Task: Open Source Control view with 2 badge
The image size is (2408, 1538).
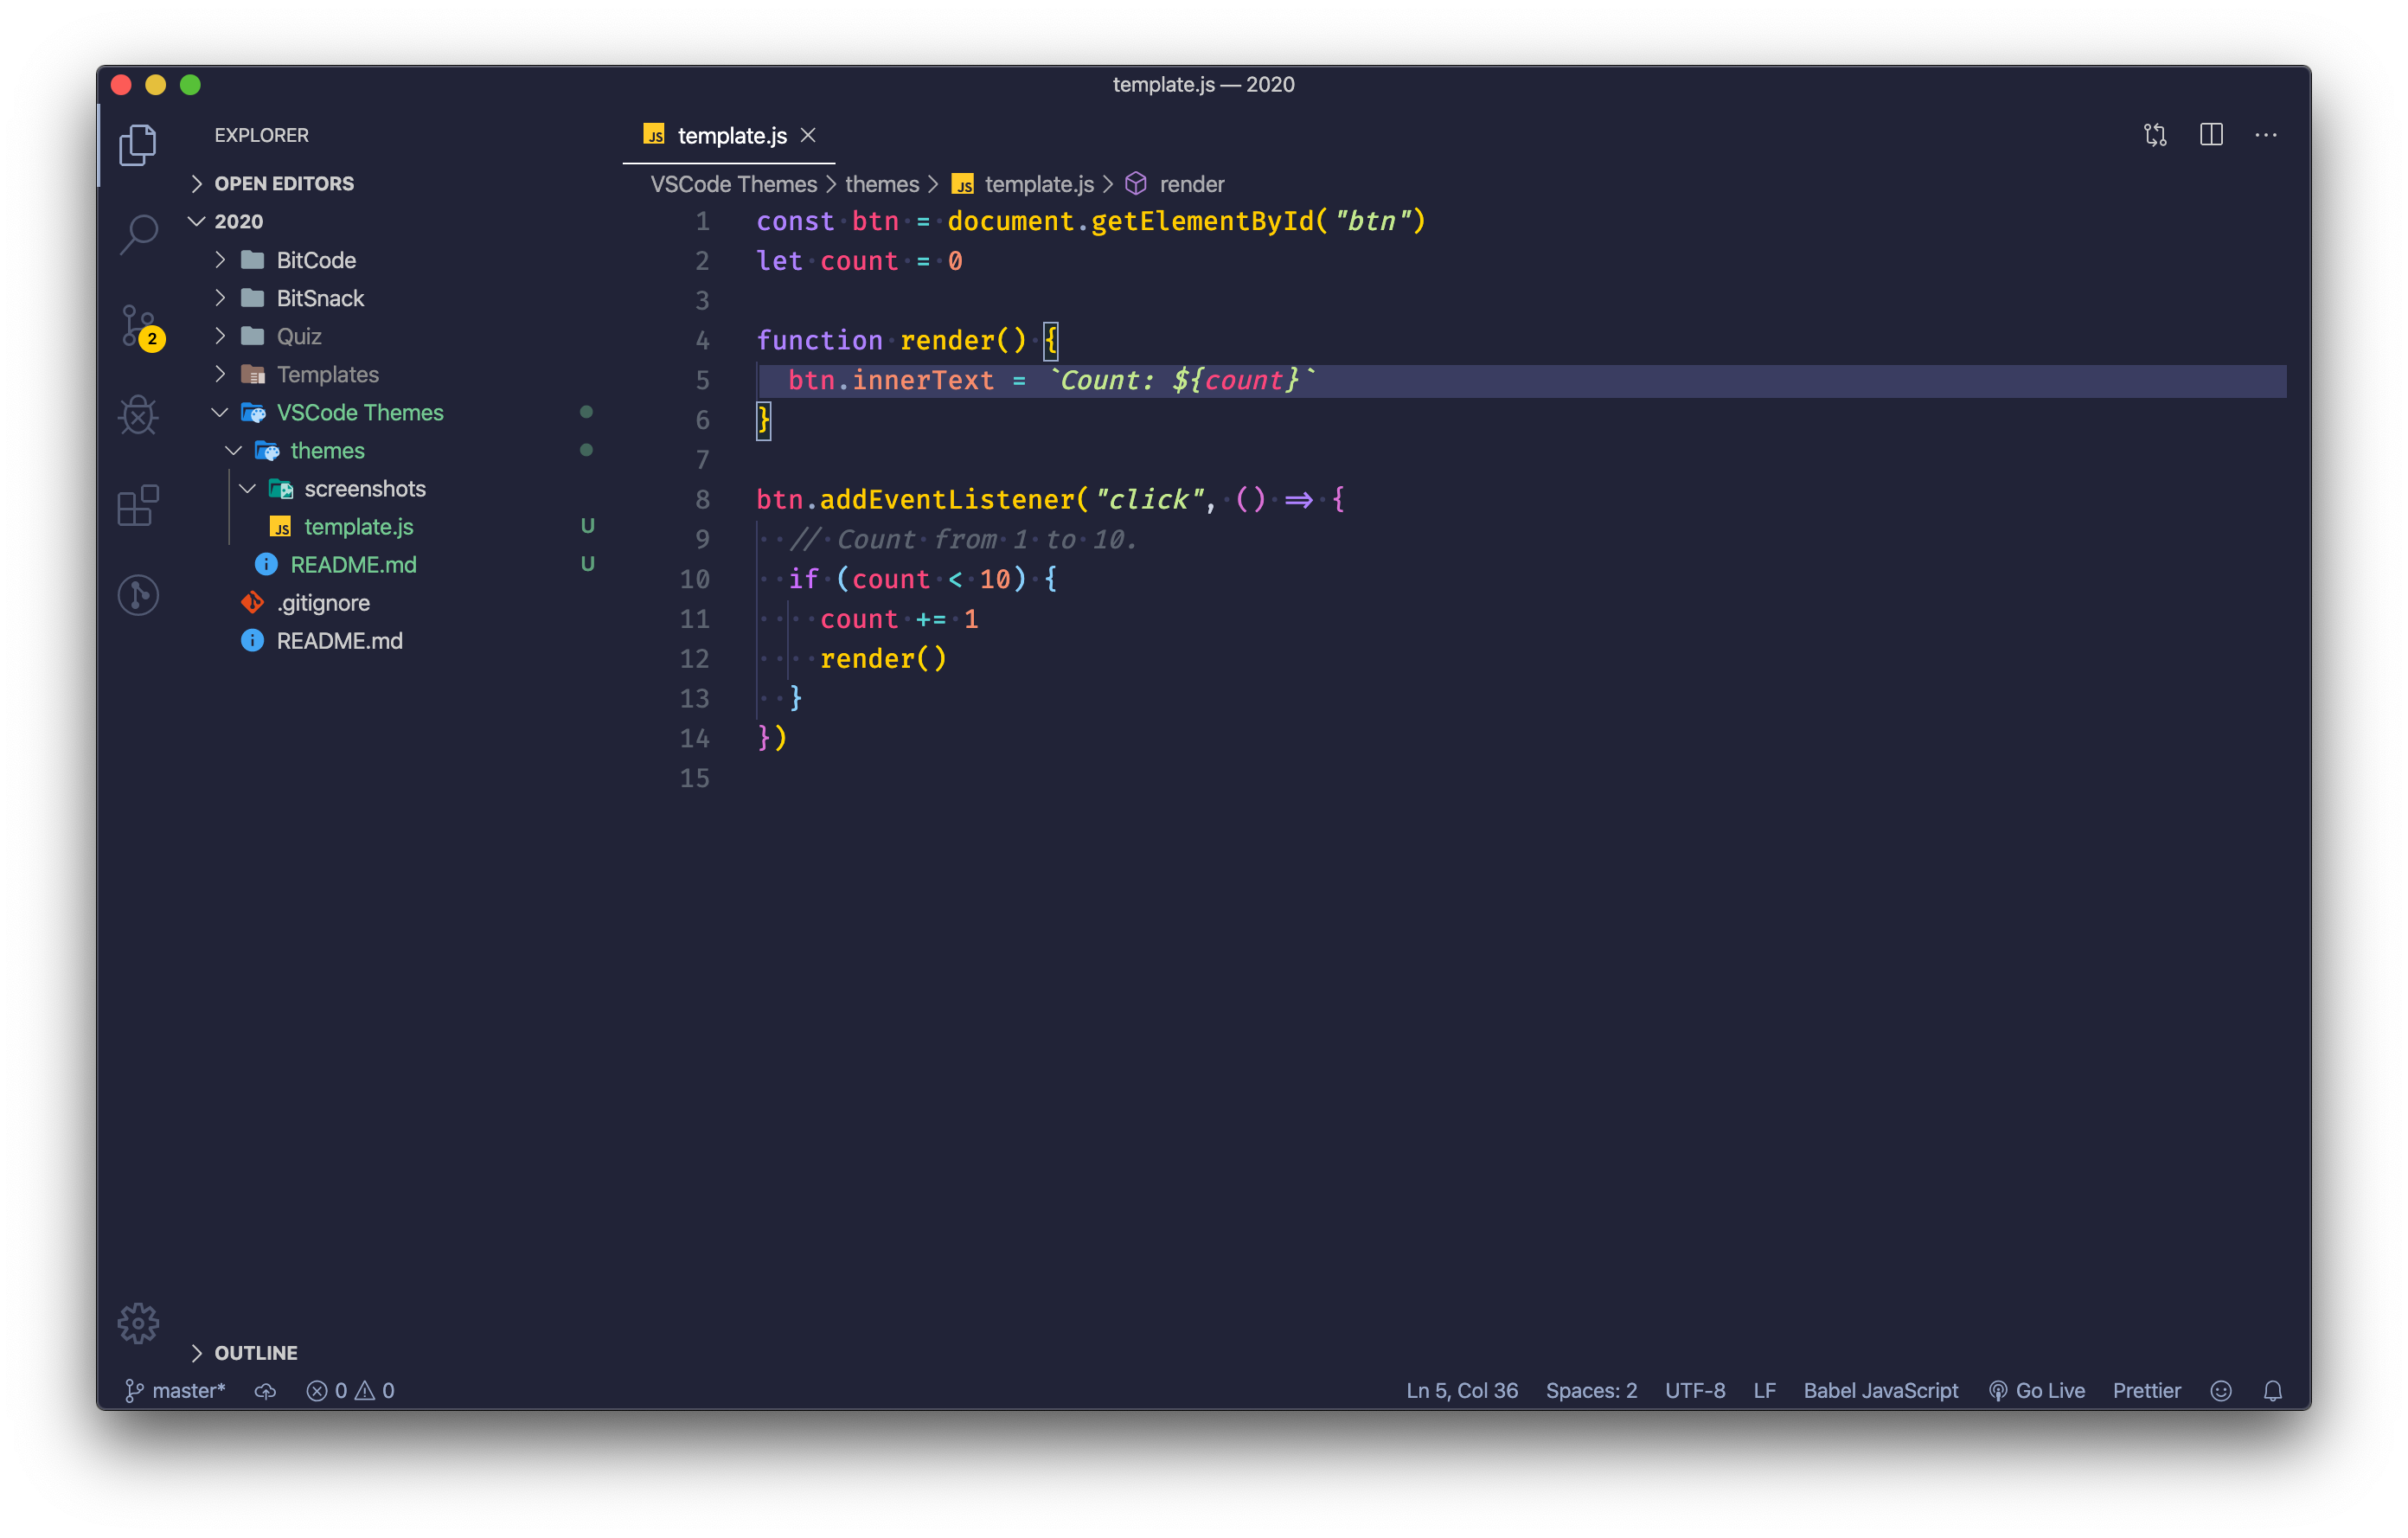Action: click(138, 325)
